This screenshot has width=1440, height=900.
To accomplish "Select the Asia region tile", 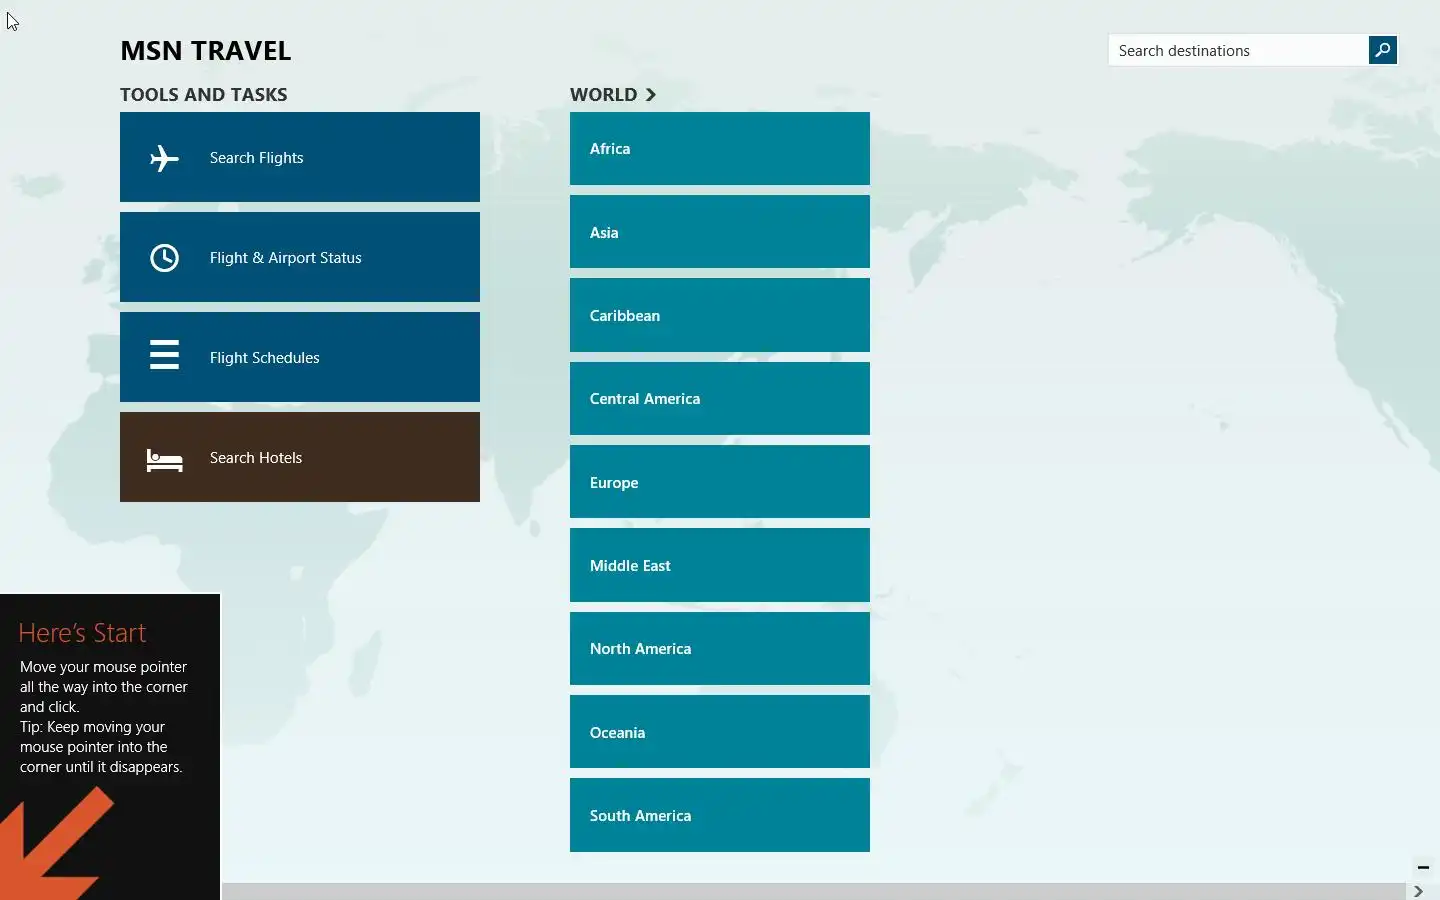I will click(720, 232).
